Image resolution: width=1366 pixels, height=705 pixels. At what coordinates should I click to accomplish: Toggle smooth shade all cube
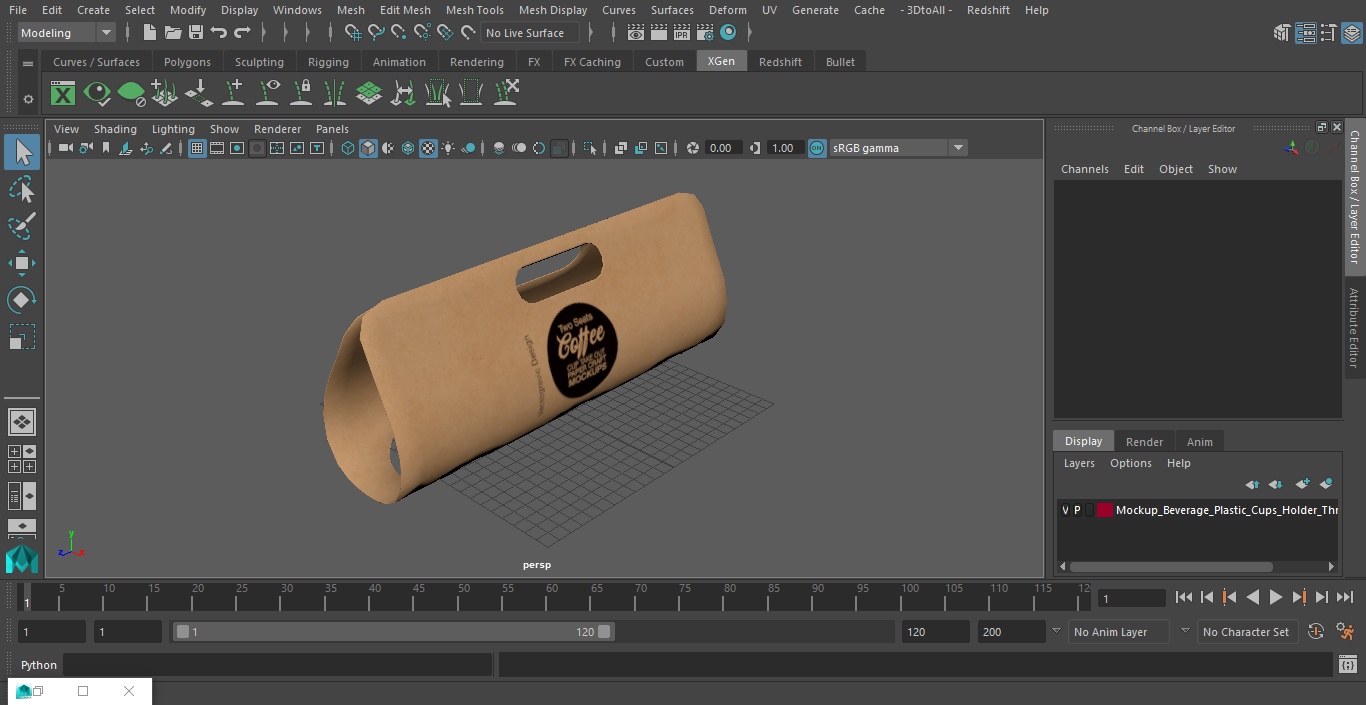[x=368, y=148]
